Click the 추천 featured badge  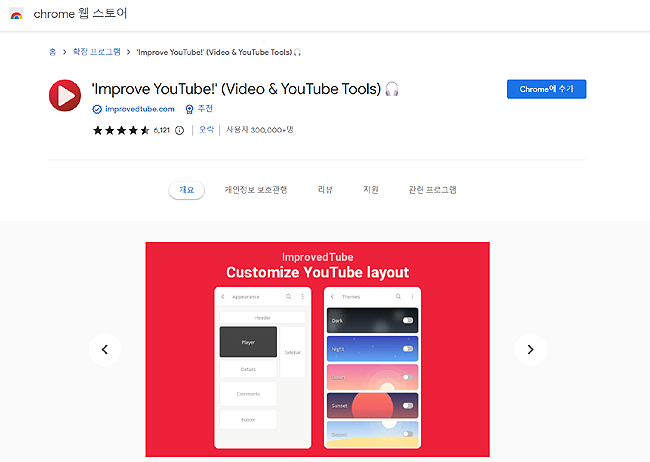pos(199,109)
